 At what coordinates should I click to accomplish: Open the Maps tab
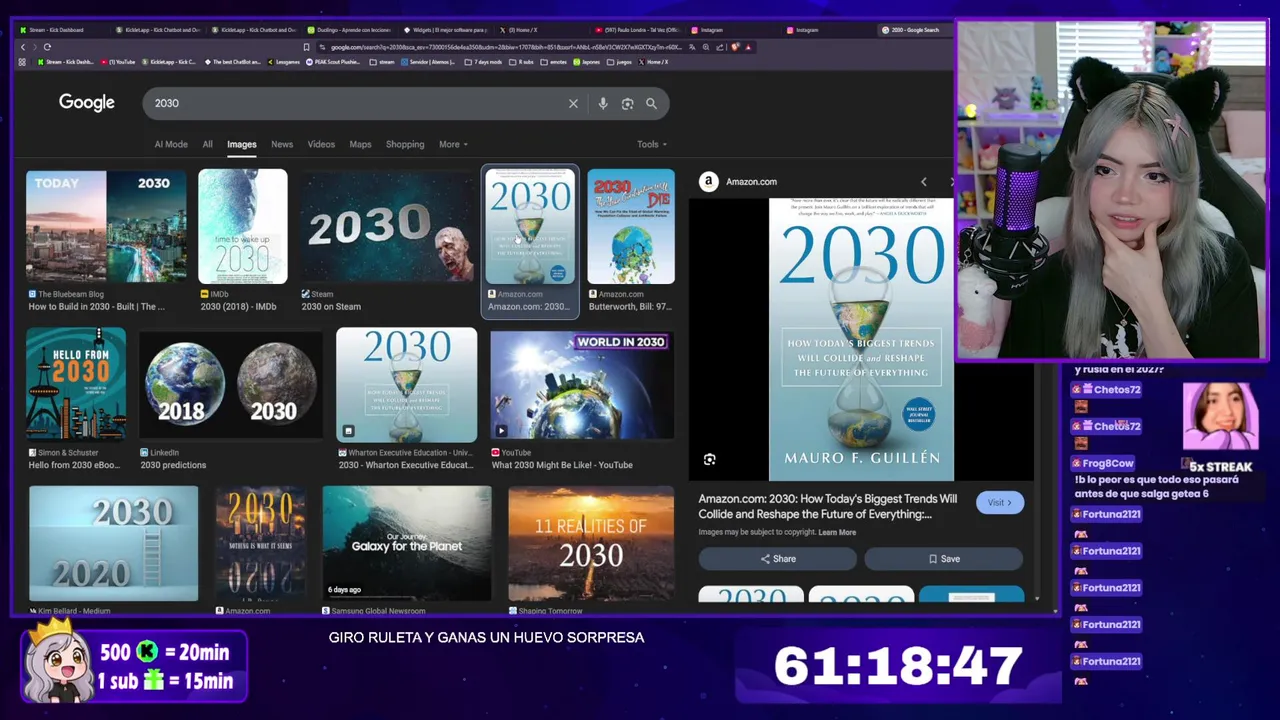click(x=360, y=144)
